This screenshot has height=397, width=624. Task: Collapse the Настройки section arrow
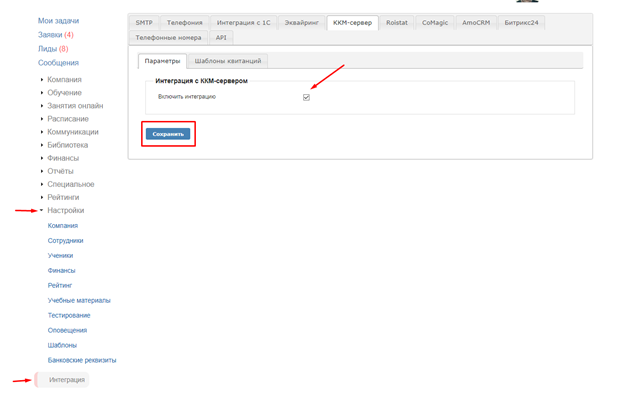pyautogui.click(x=41, y=210)
